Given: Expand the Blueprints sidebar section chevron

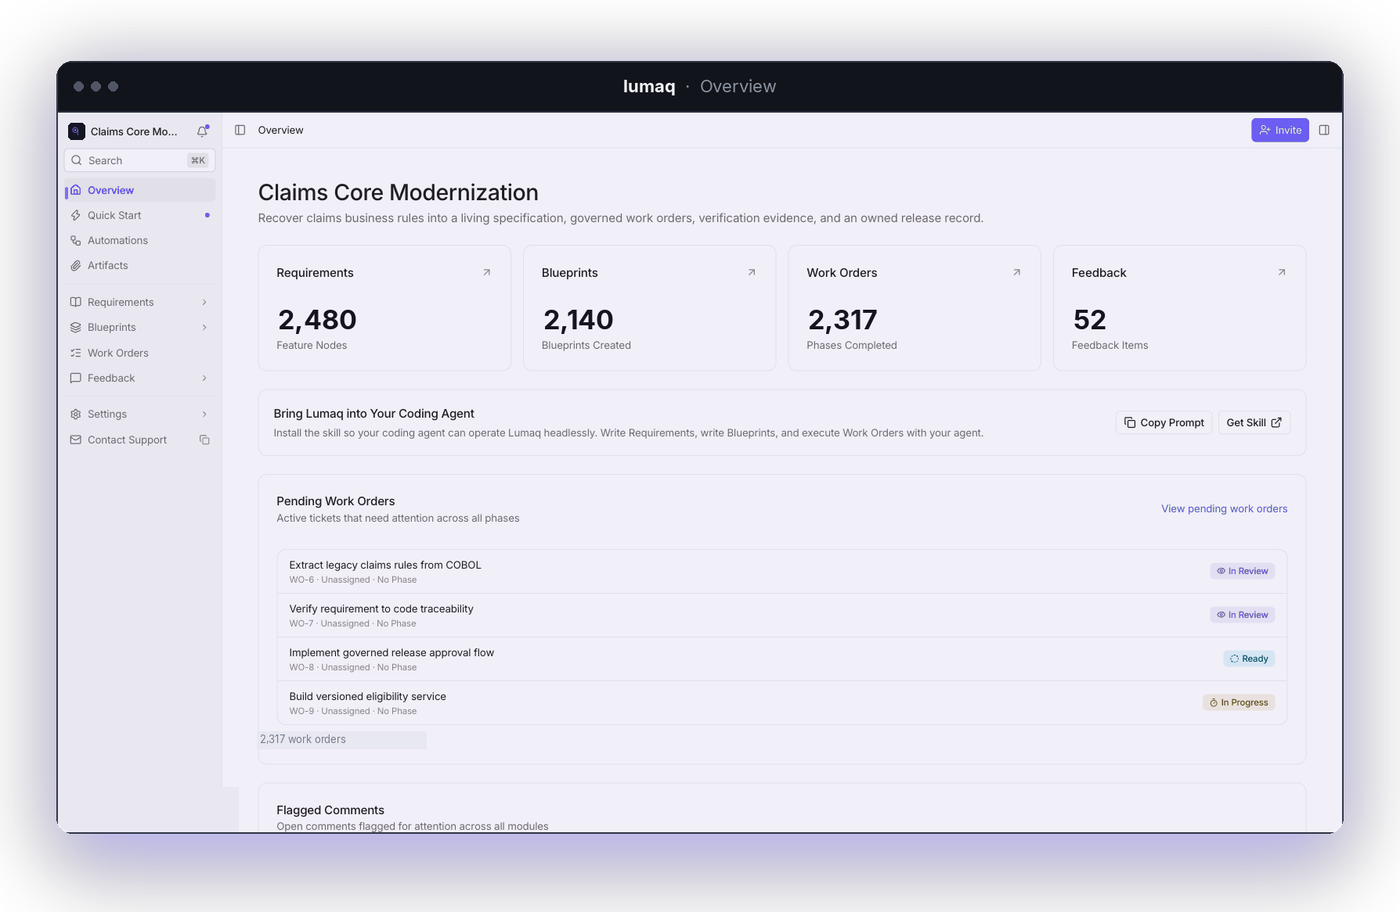Looking at the screenshot, I should (x=204, y=327).
